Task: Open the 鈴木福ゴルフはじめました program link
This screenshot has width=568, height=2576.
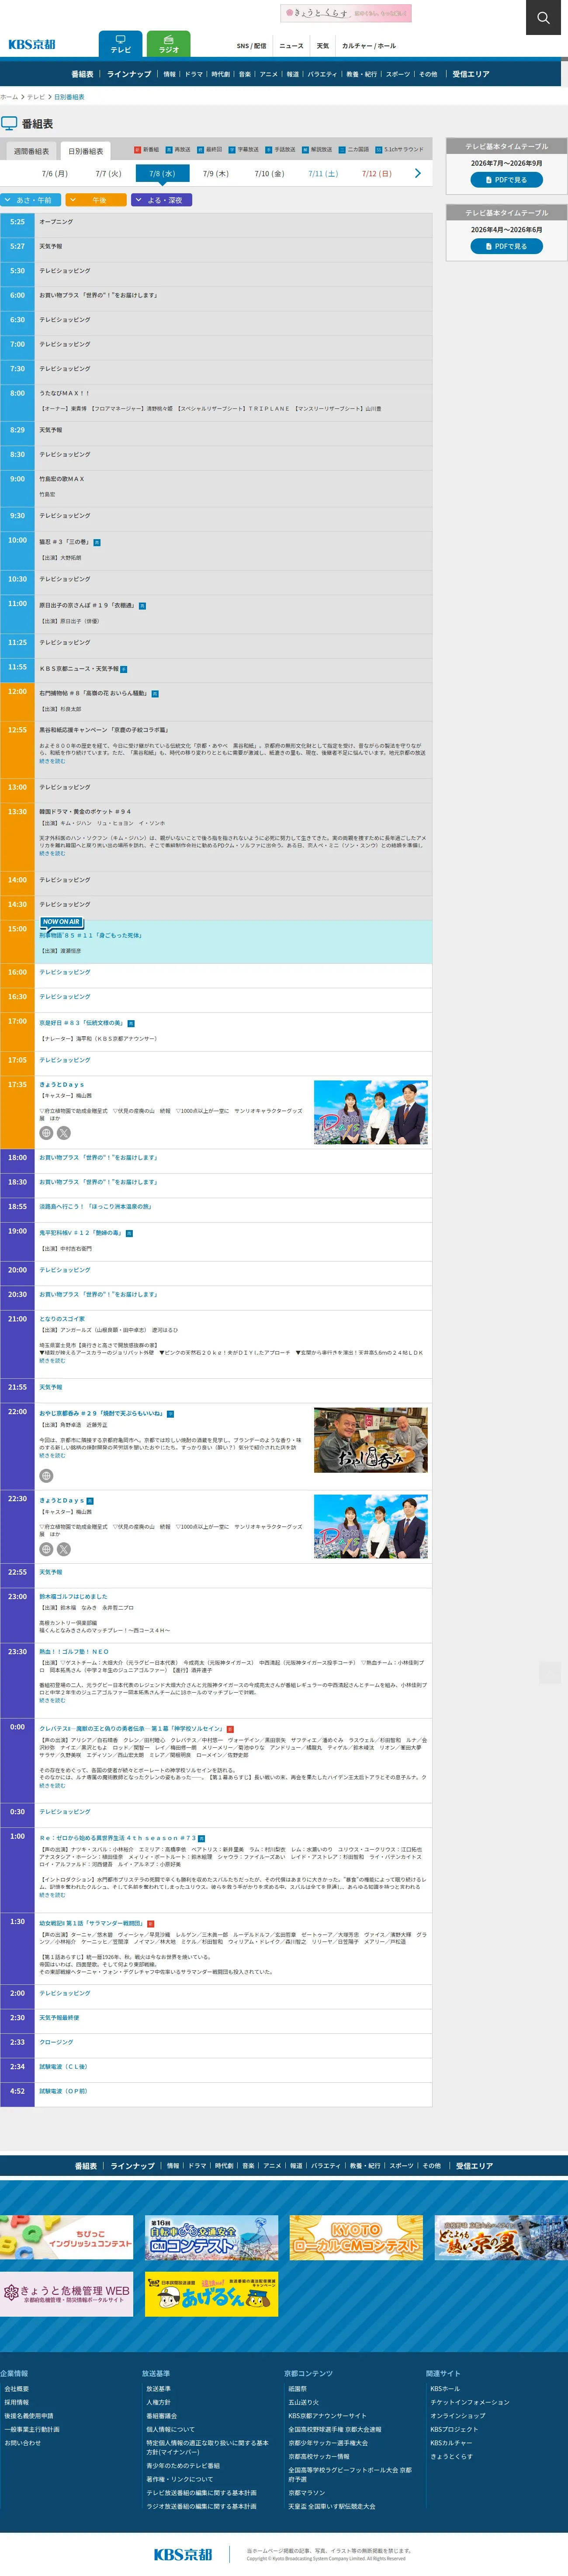Action: pos(73,1596)
